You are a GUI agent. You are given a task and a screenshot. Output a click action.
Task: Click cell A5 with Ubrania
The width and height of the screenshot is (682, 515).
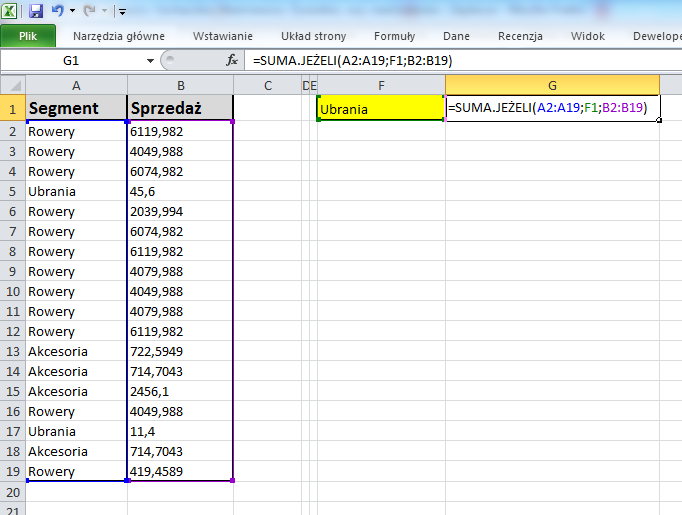coord(76,191)
